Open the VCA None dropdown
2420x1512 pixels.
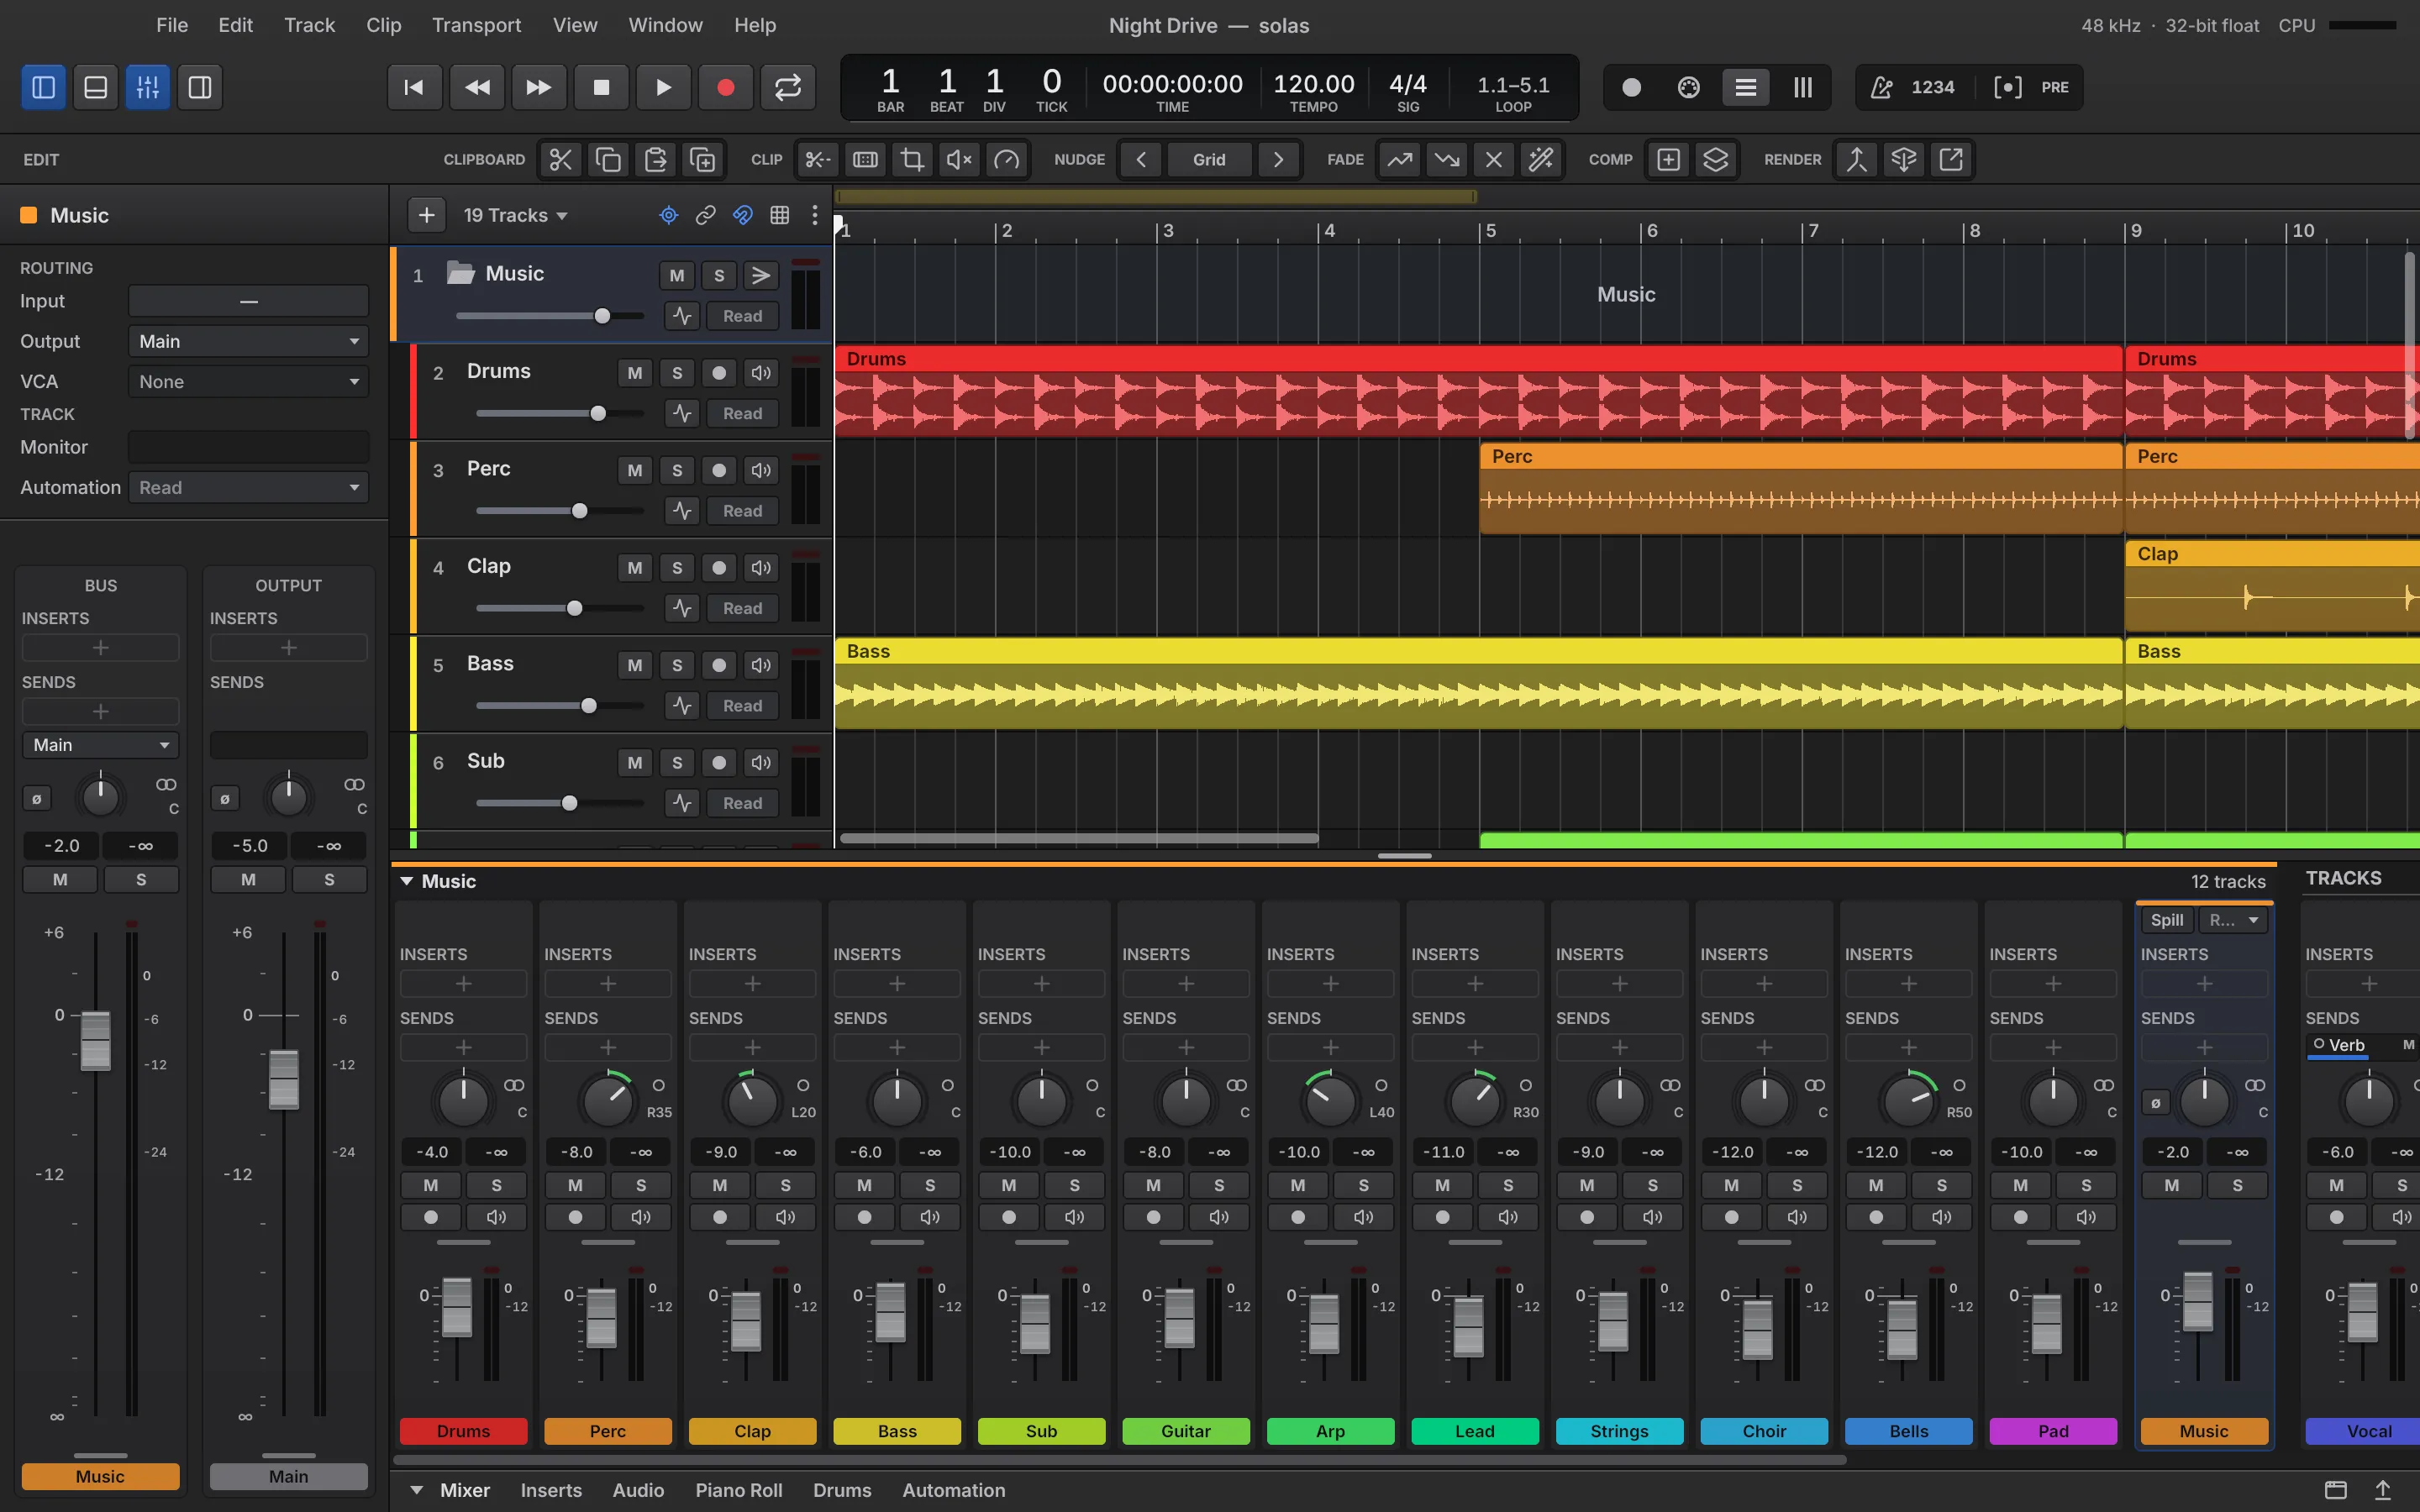[248, 381]
